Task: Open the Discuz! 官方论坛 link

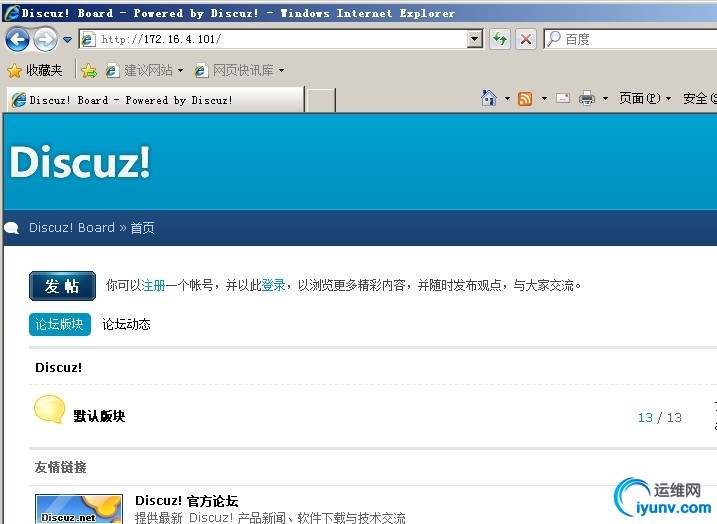Action: pos(187,501)
